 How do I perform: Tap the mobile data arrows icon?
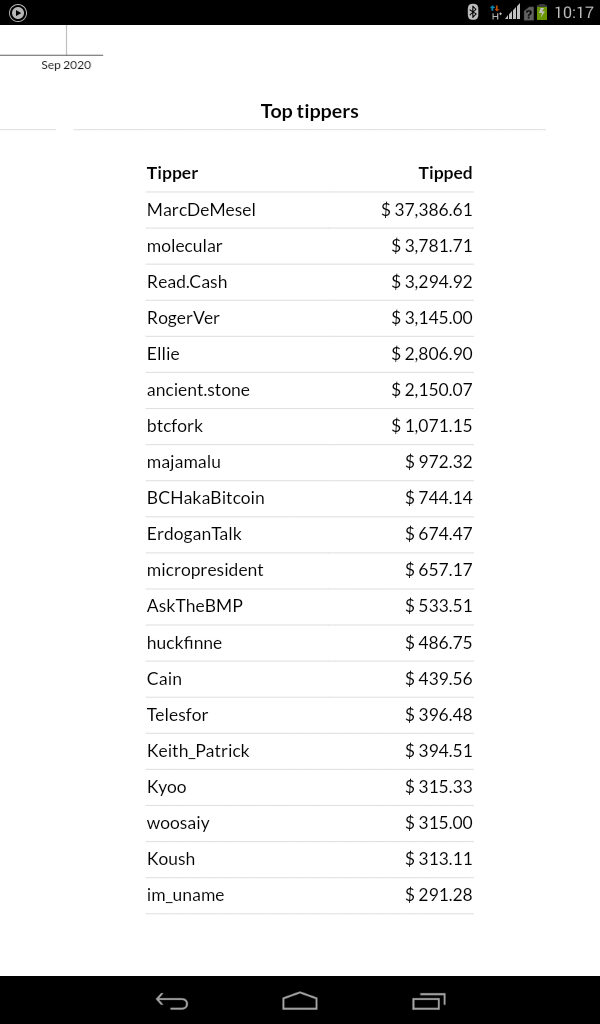point(496,12)
